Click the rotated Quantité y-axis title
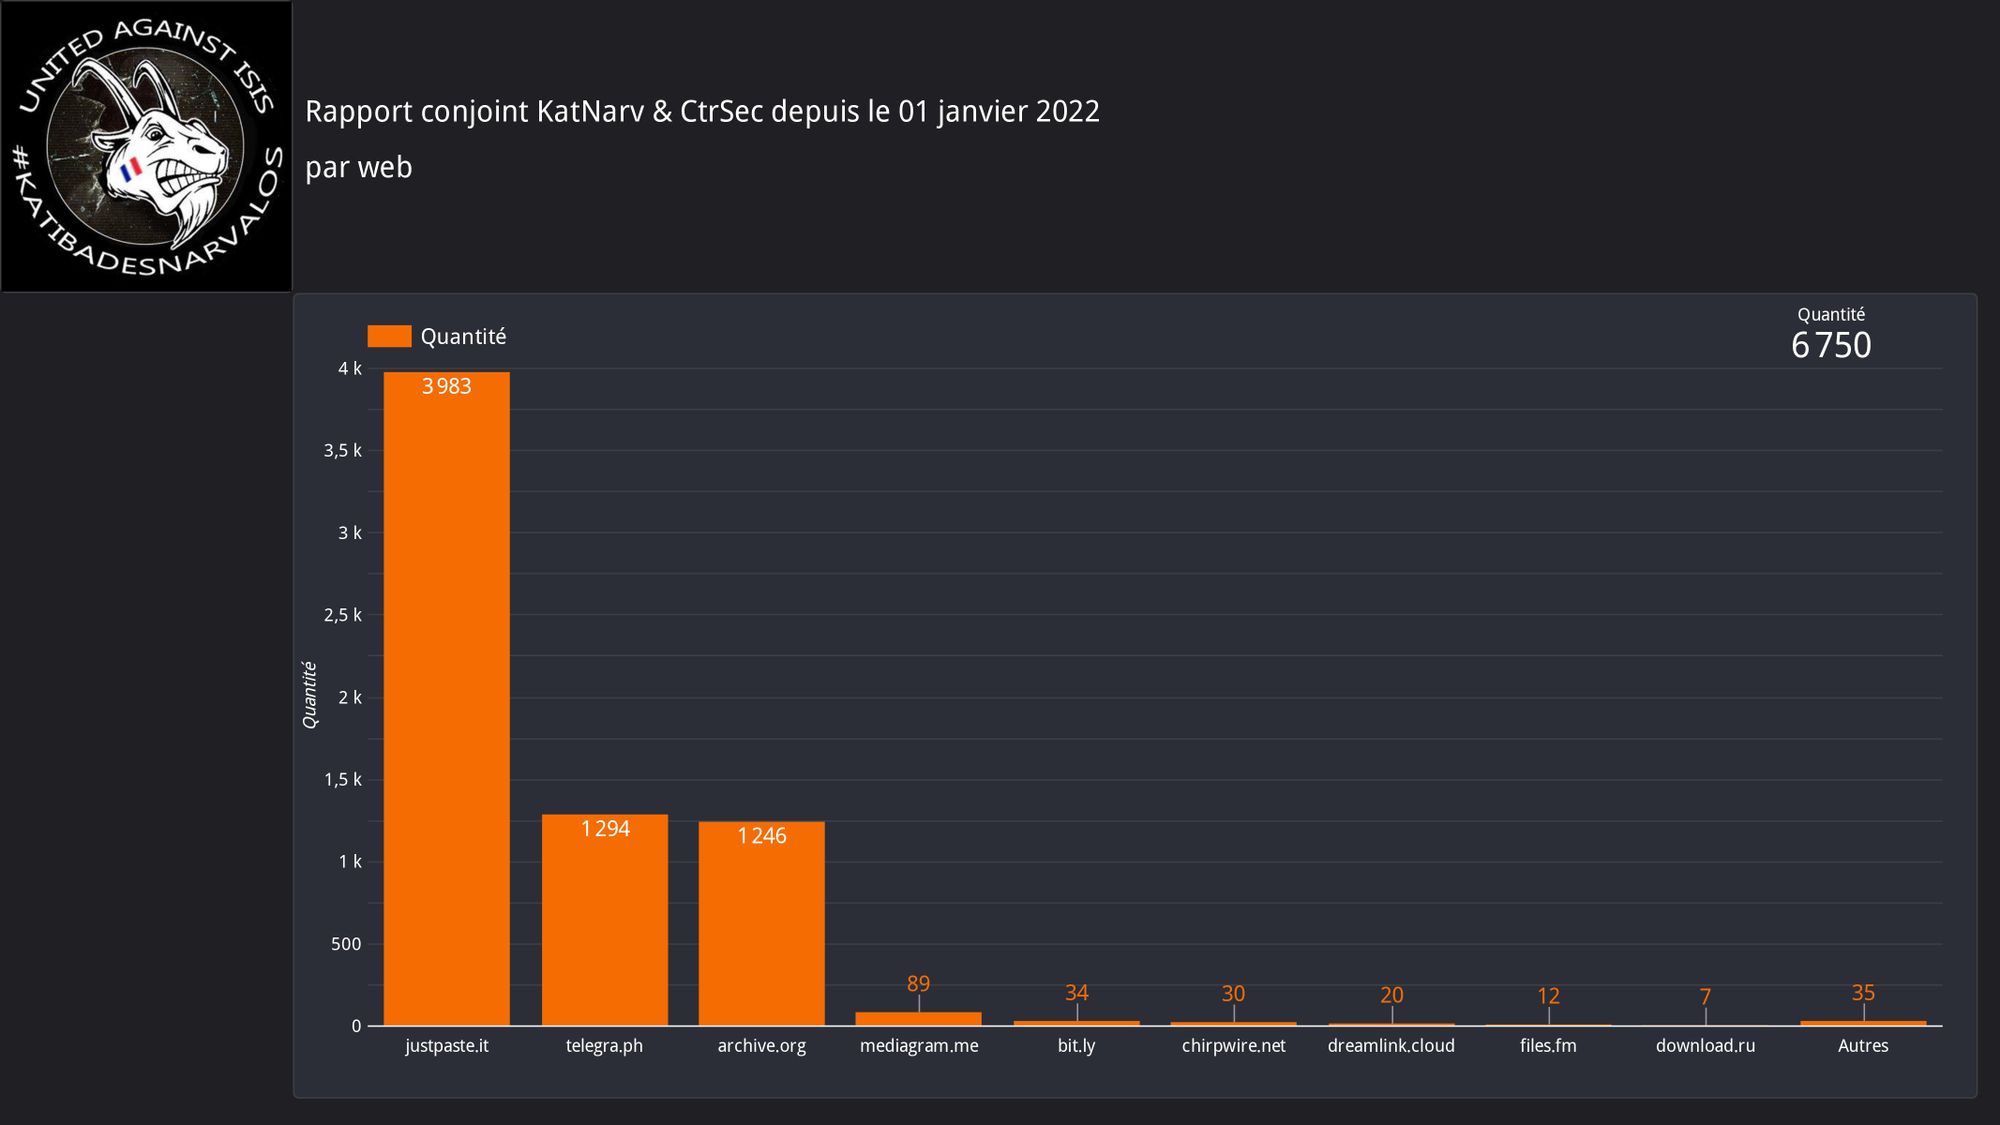This screenshot has width=2000, height=1125. [x=310, y=695]
